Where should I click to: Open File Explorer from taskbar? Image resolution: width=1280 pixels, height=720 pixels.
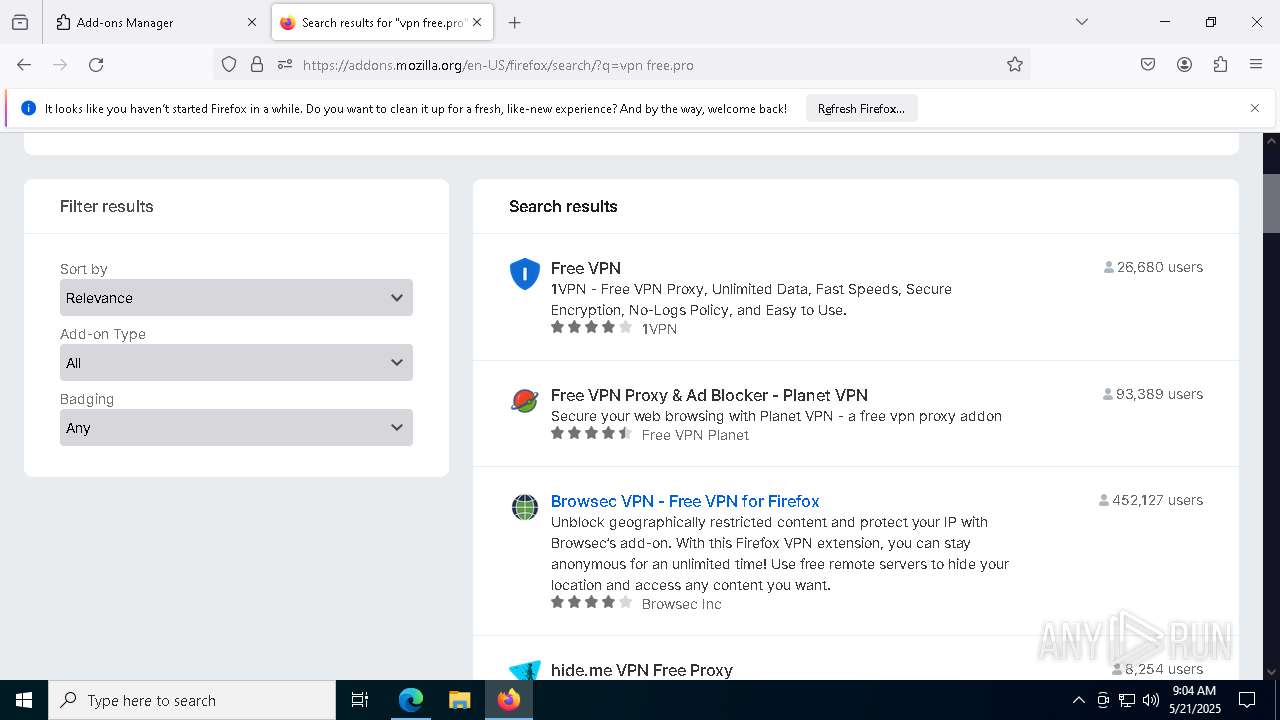coord(460,700)
